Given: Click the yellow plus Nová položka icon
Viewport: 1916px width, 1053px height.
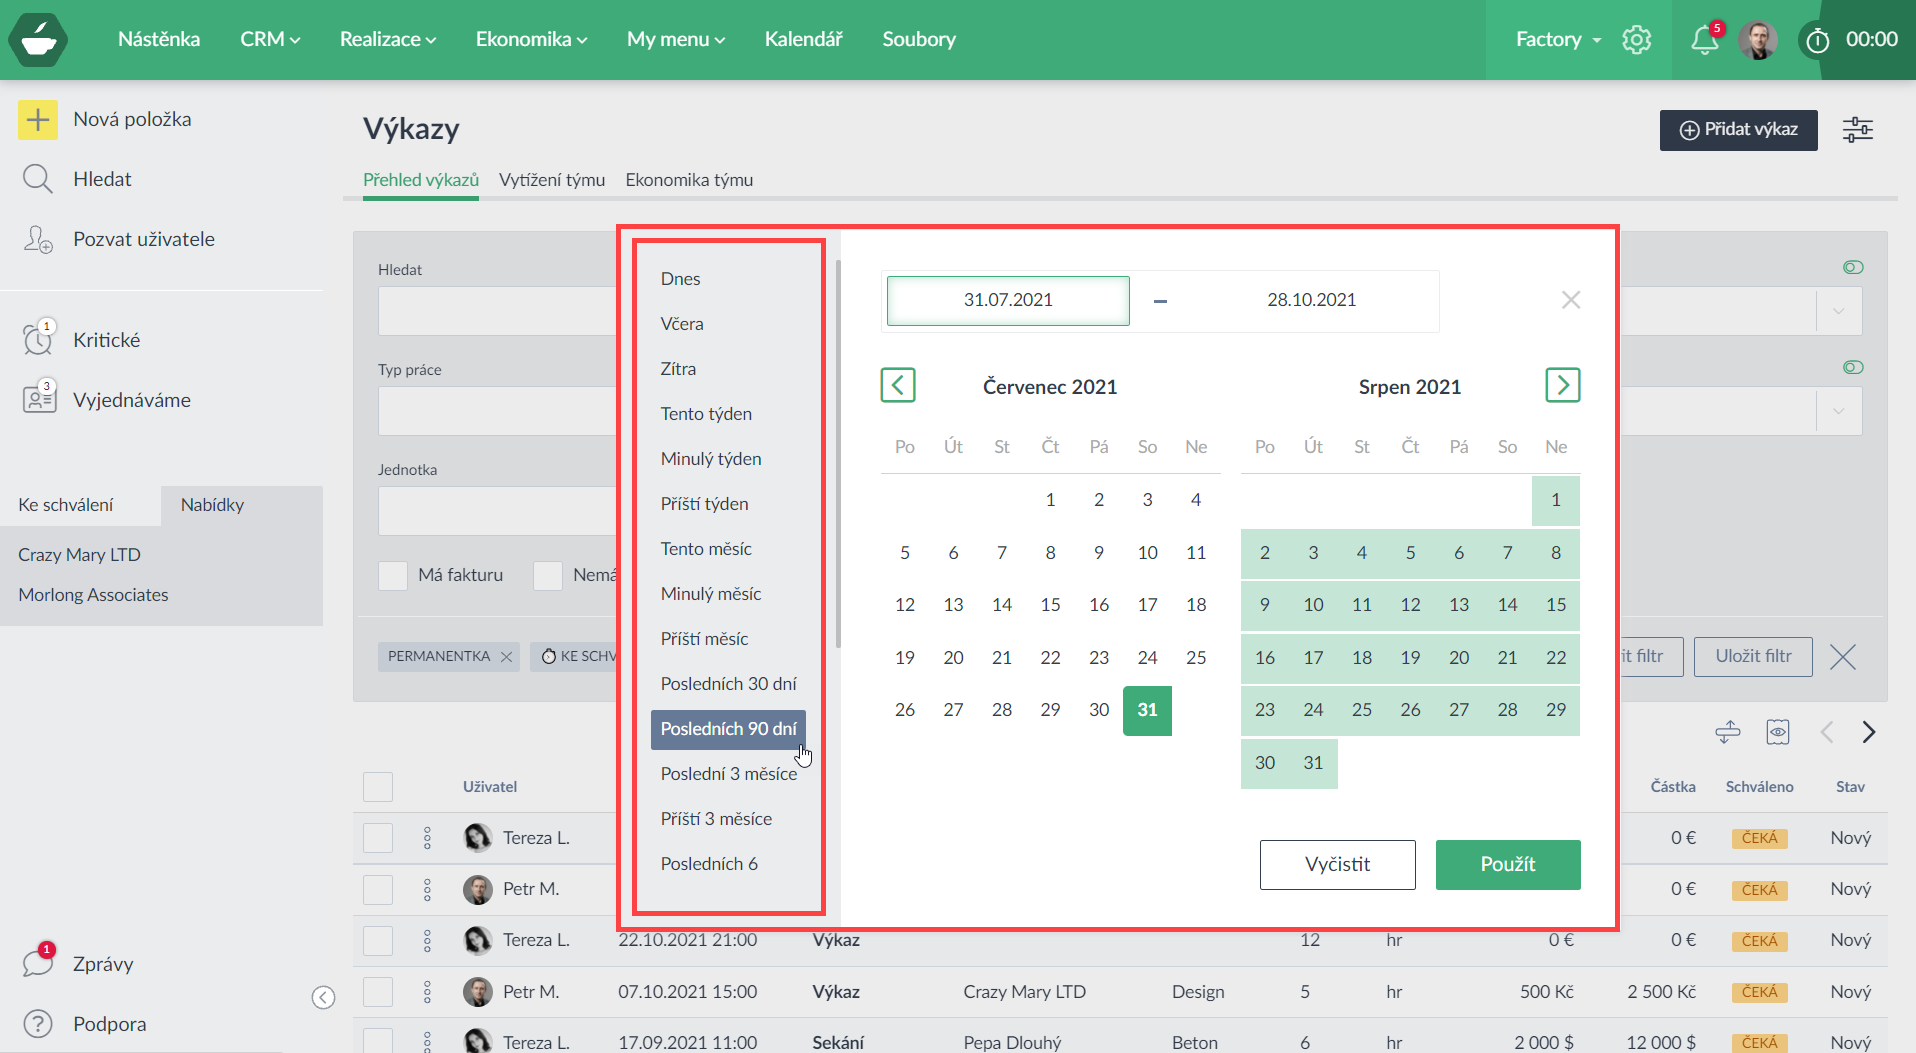Looking at the screenshot, I should pyautogui.click(x=38, y=120).
